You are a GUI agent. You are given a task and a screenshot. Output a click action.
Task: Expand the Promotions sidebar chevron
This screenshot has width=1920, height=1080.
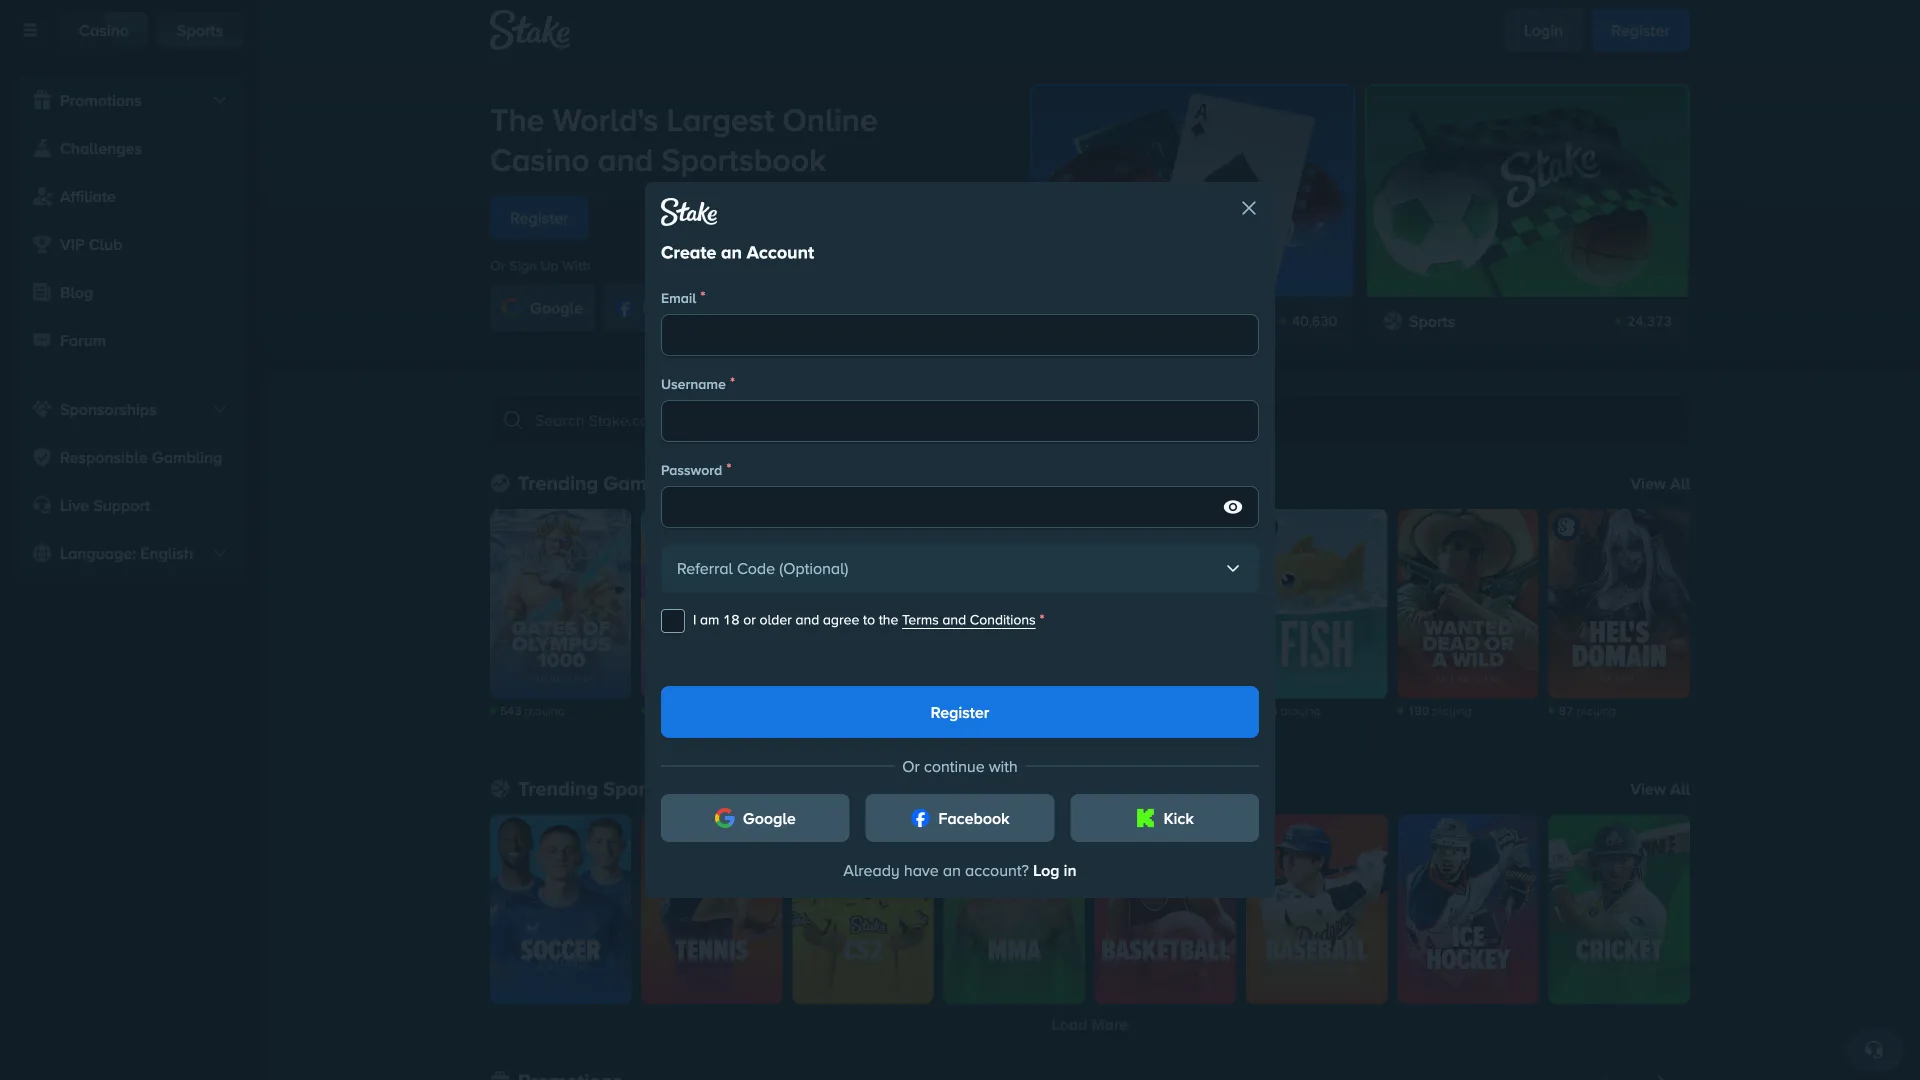(x=220, y=100)
